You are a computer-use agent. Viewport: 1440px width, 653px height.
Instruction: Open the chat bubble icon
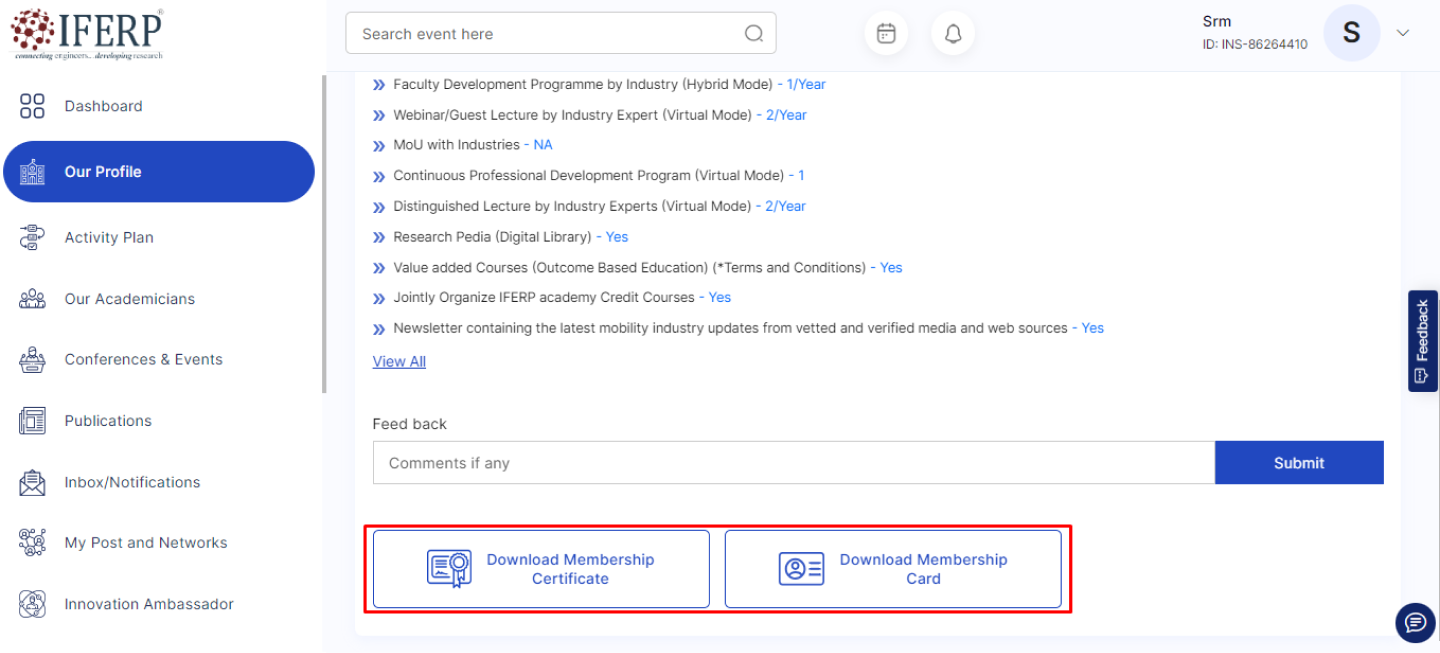(1415, 623)
